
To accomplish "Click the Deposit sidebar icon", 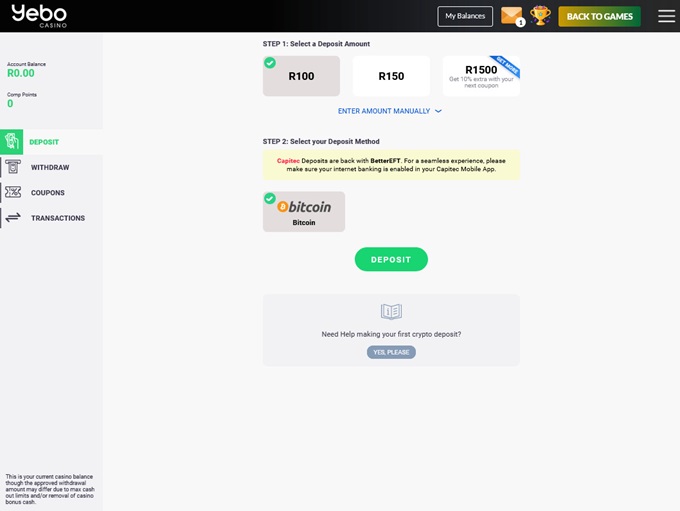I will click(x=13, y=142).
